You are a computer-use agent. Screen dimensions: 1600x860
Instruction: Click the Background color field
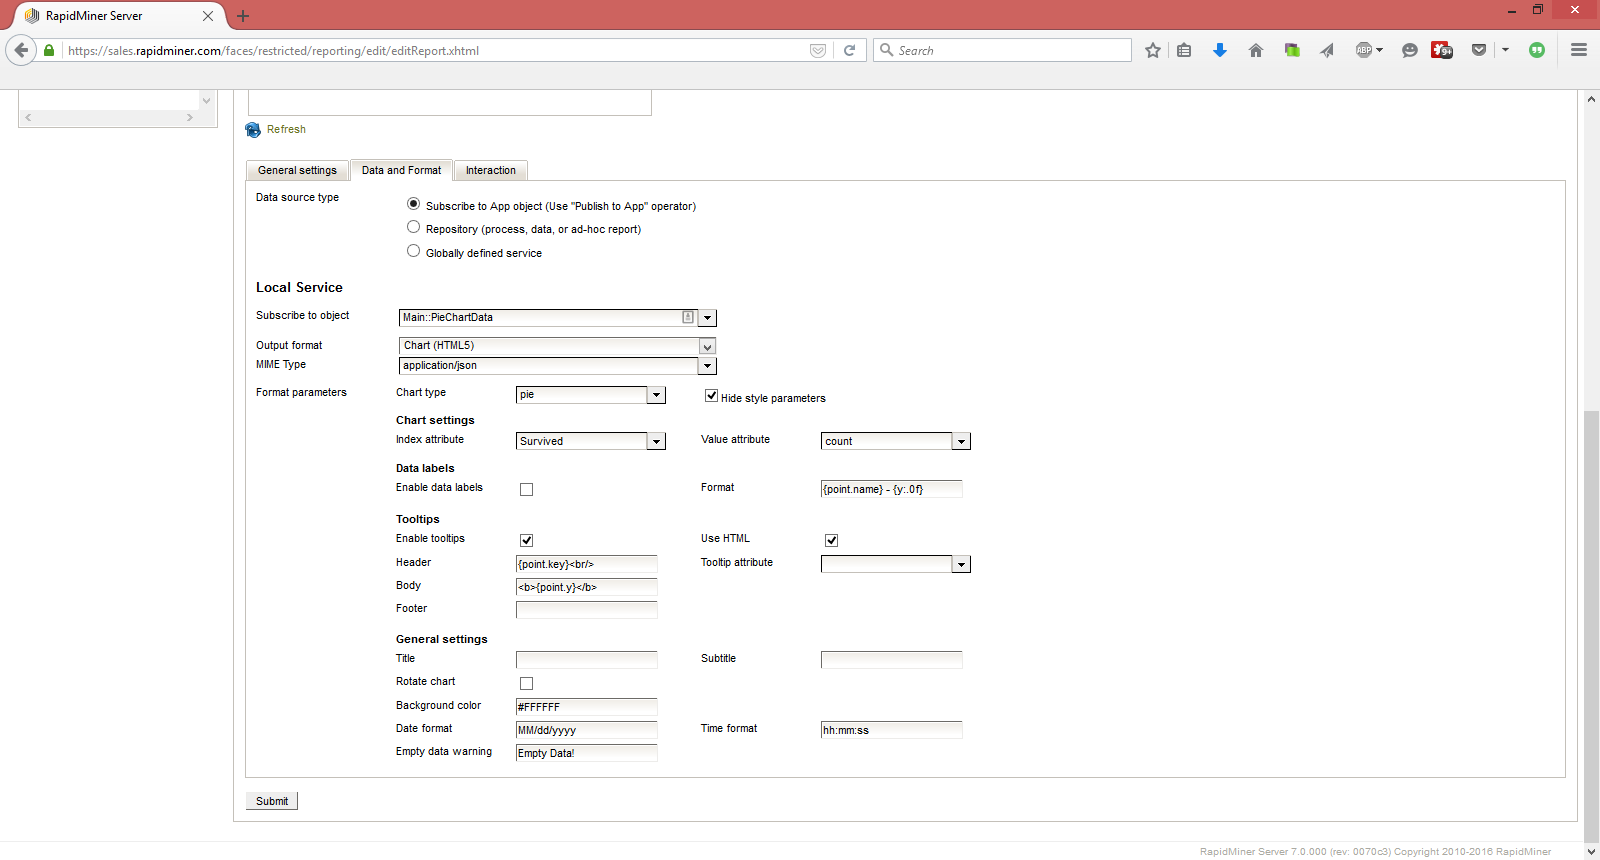[x=586, y=707]
